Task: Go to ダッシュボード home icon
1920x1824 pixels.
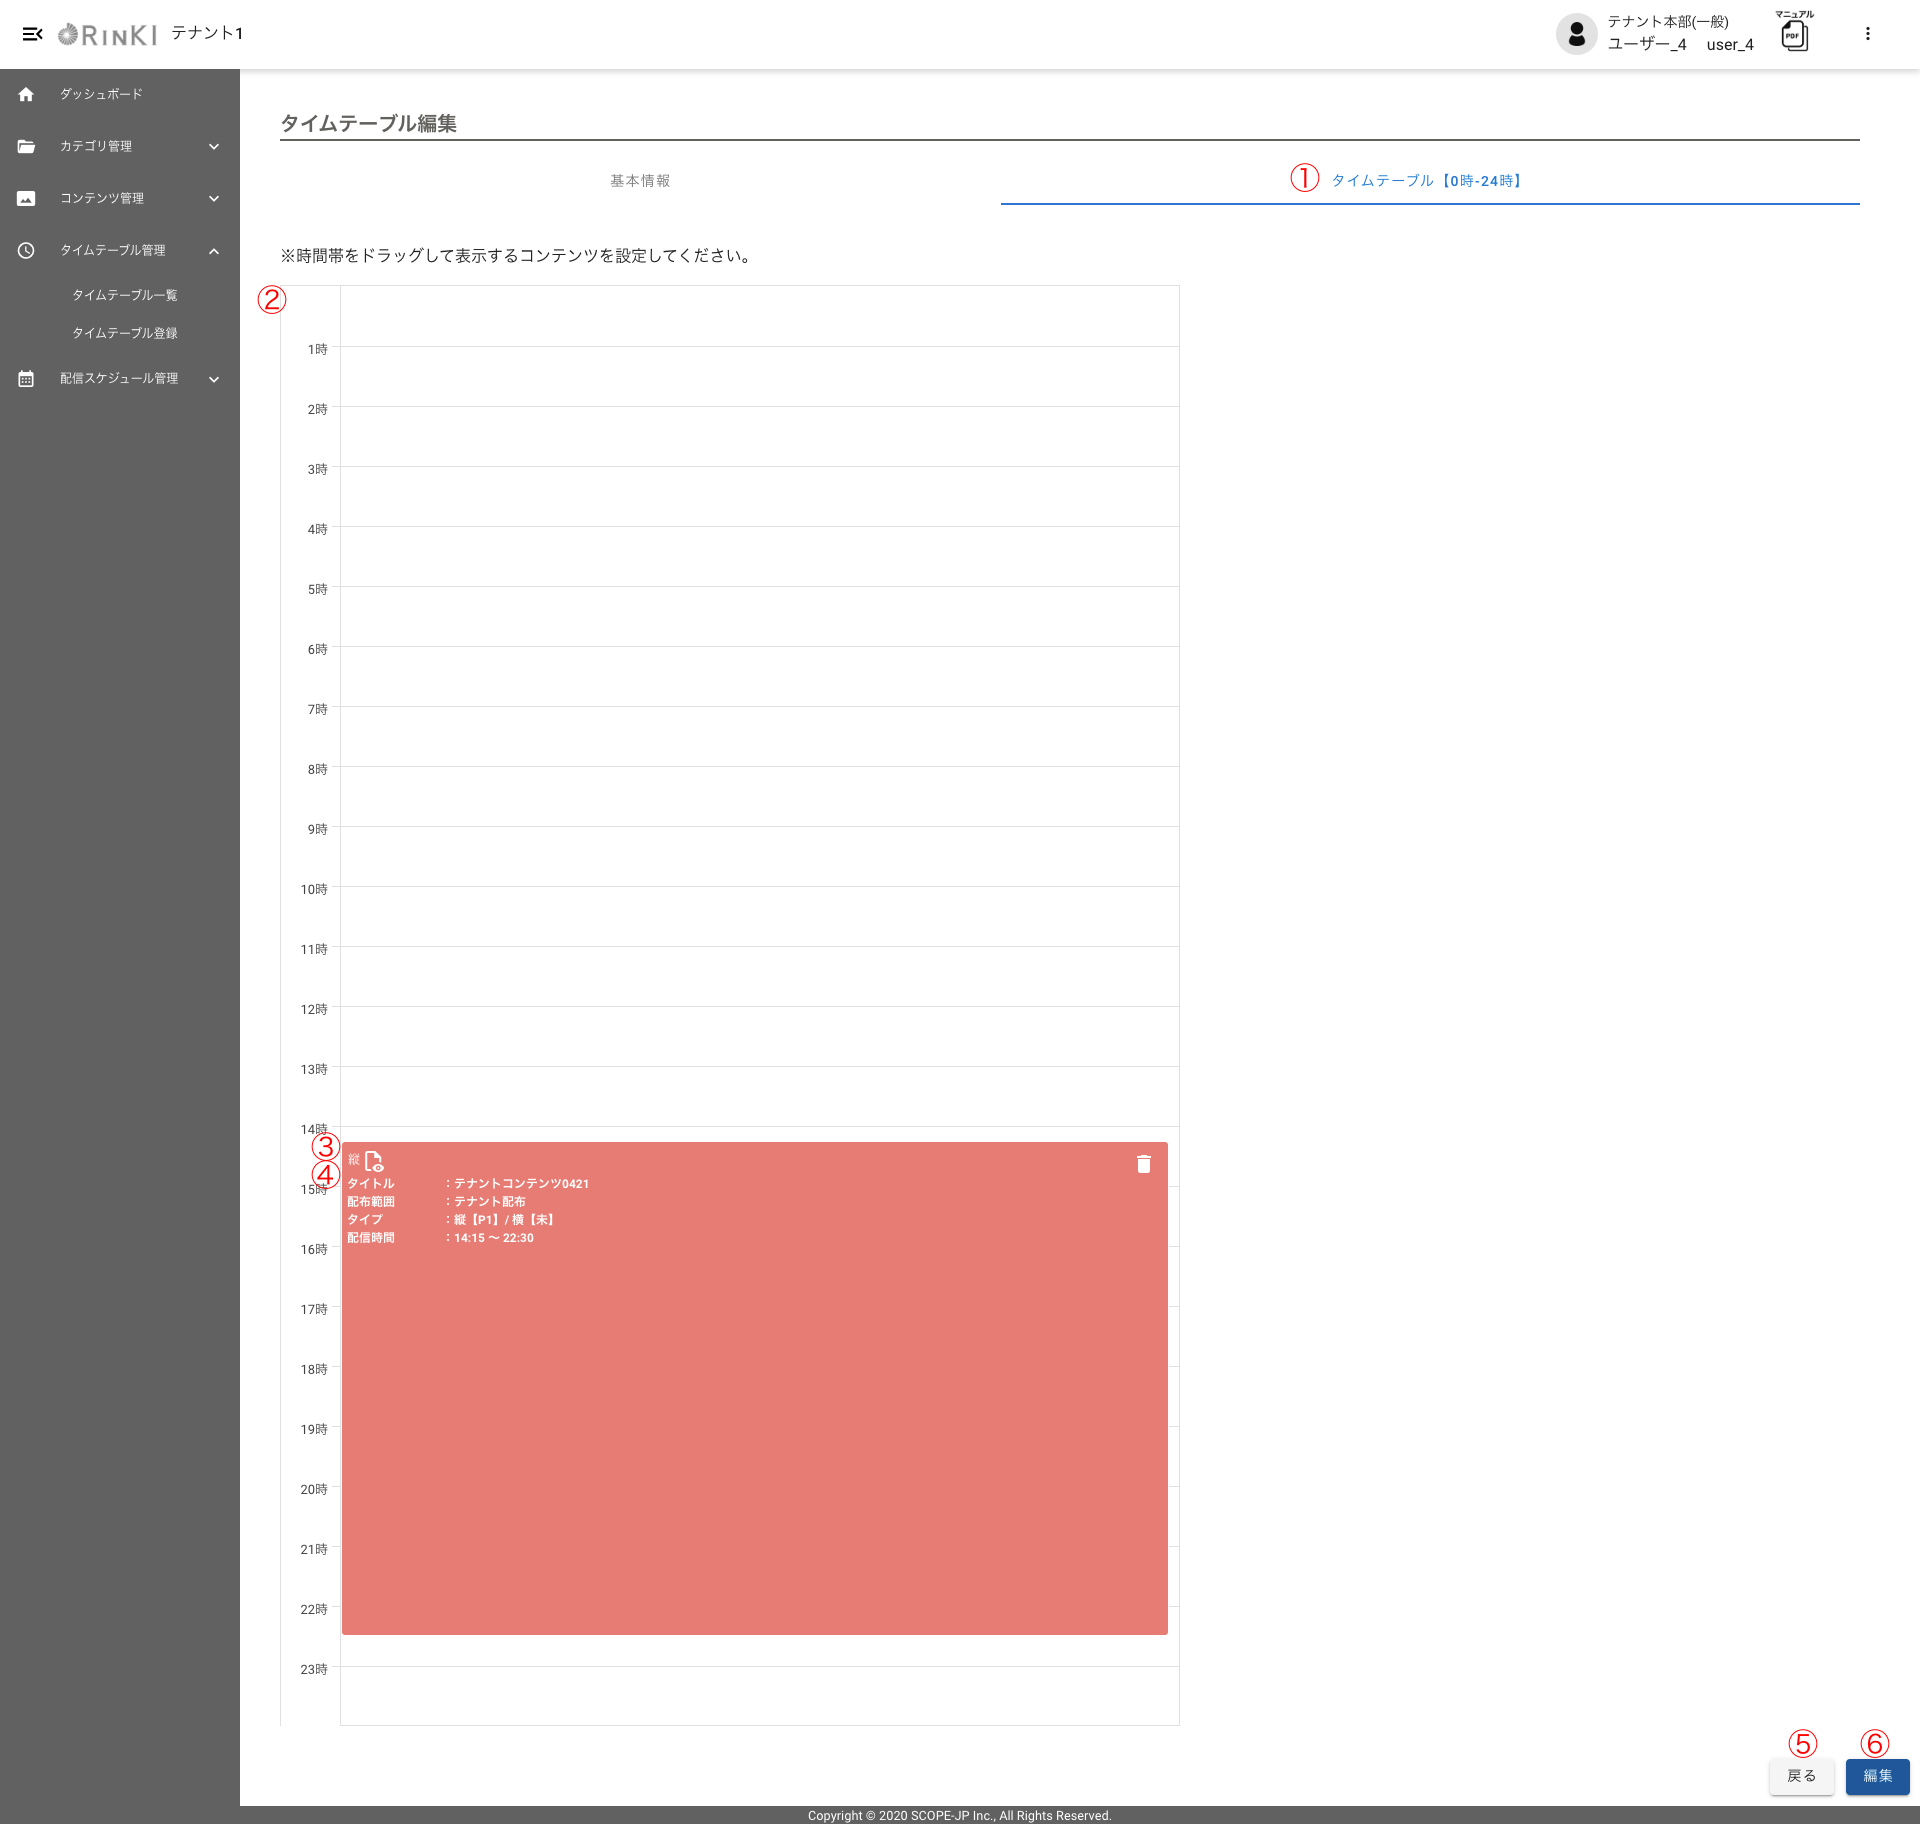Action: point(26,94)
